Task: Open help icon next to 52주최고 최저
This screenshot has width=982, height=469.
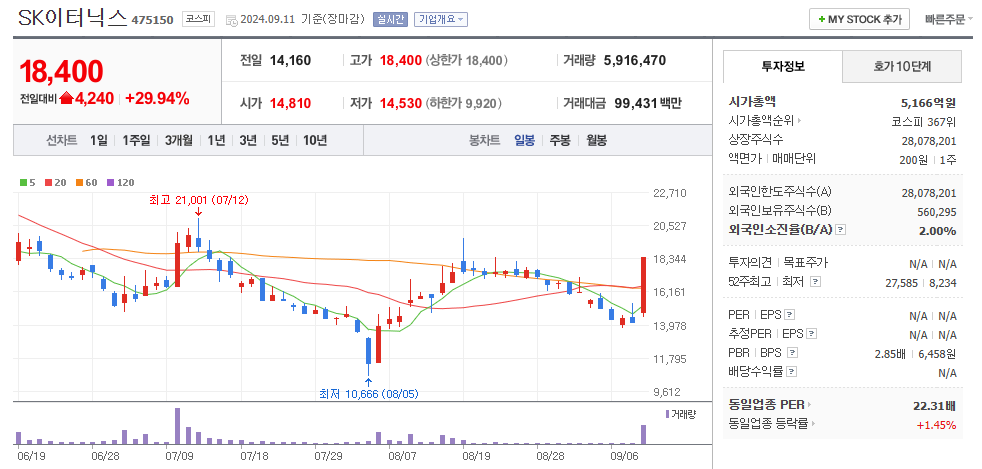Action: coord(815,282)
